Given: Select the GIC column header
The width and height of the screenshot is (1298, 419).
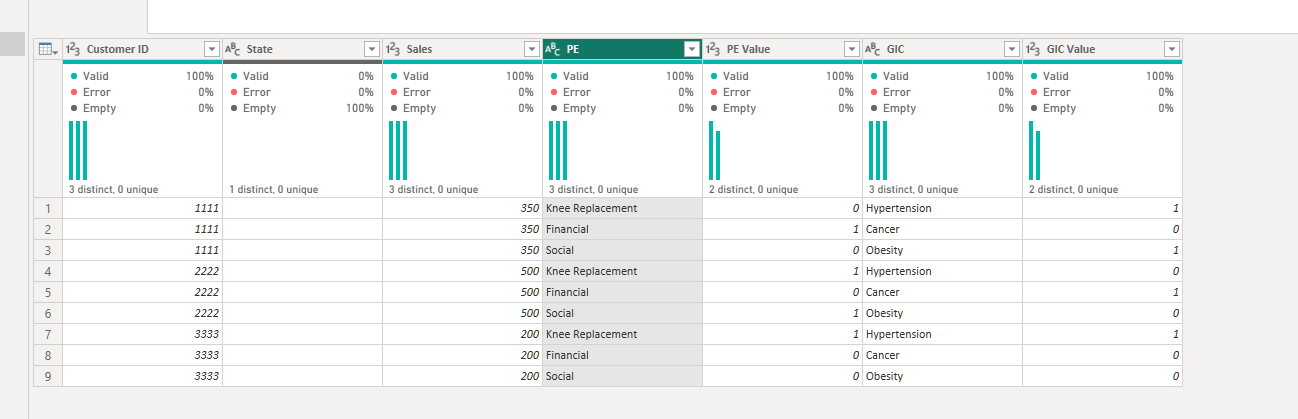Looking at the screenshot, I should [x=942, y=49].
